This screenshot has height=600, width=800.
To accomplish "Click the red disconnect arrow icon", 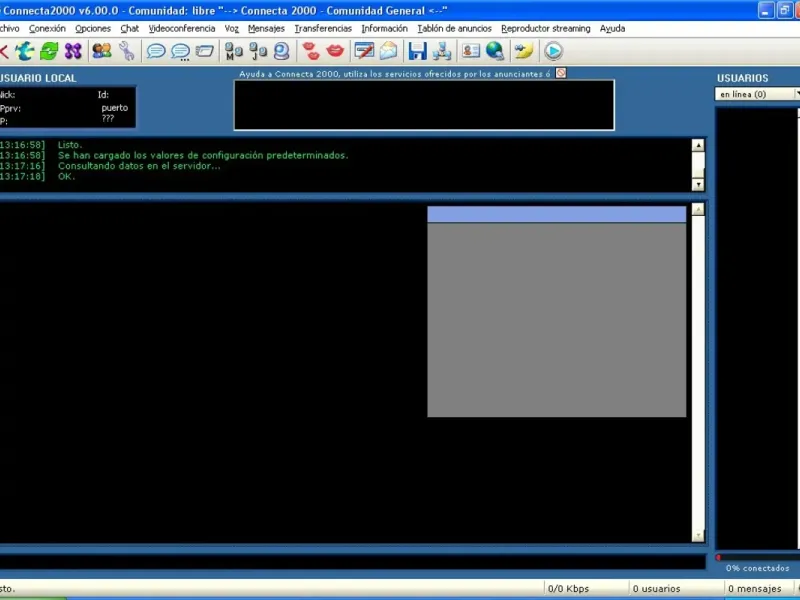I will pyautogui.click(x=4, y=51).
